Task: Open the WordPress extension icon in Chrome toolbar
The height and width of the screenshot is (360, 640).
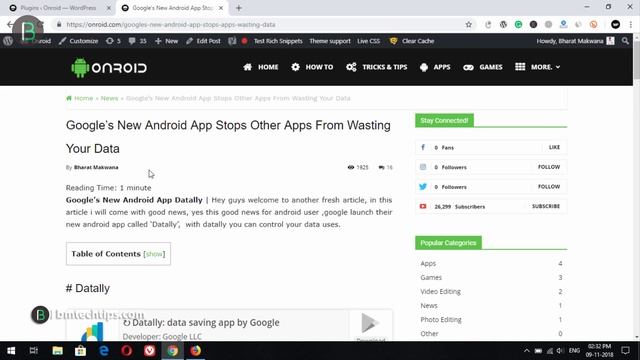Action: tap(503, 24)
